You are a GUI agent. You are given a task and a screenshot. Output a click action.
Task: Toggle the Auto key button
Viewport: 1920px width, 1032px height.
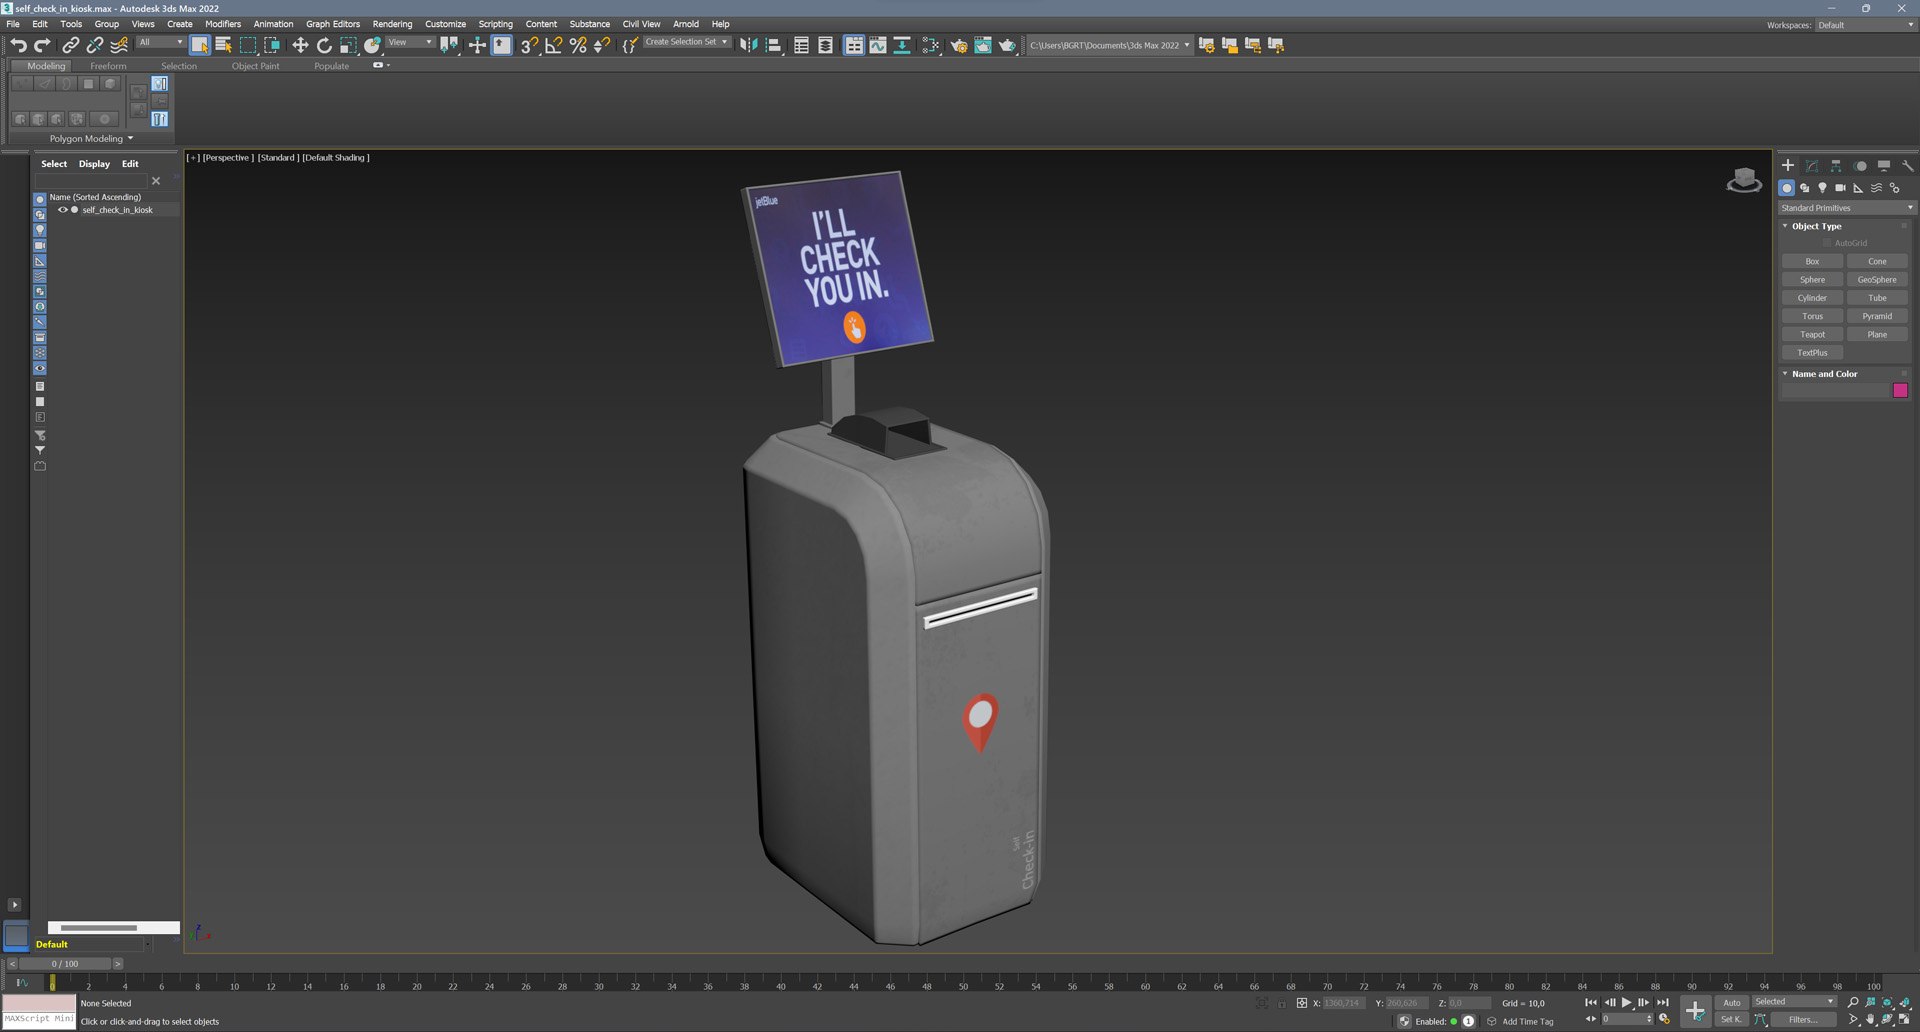1731,1002
